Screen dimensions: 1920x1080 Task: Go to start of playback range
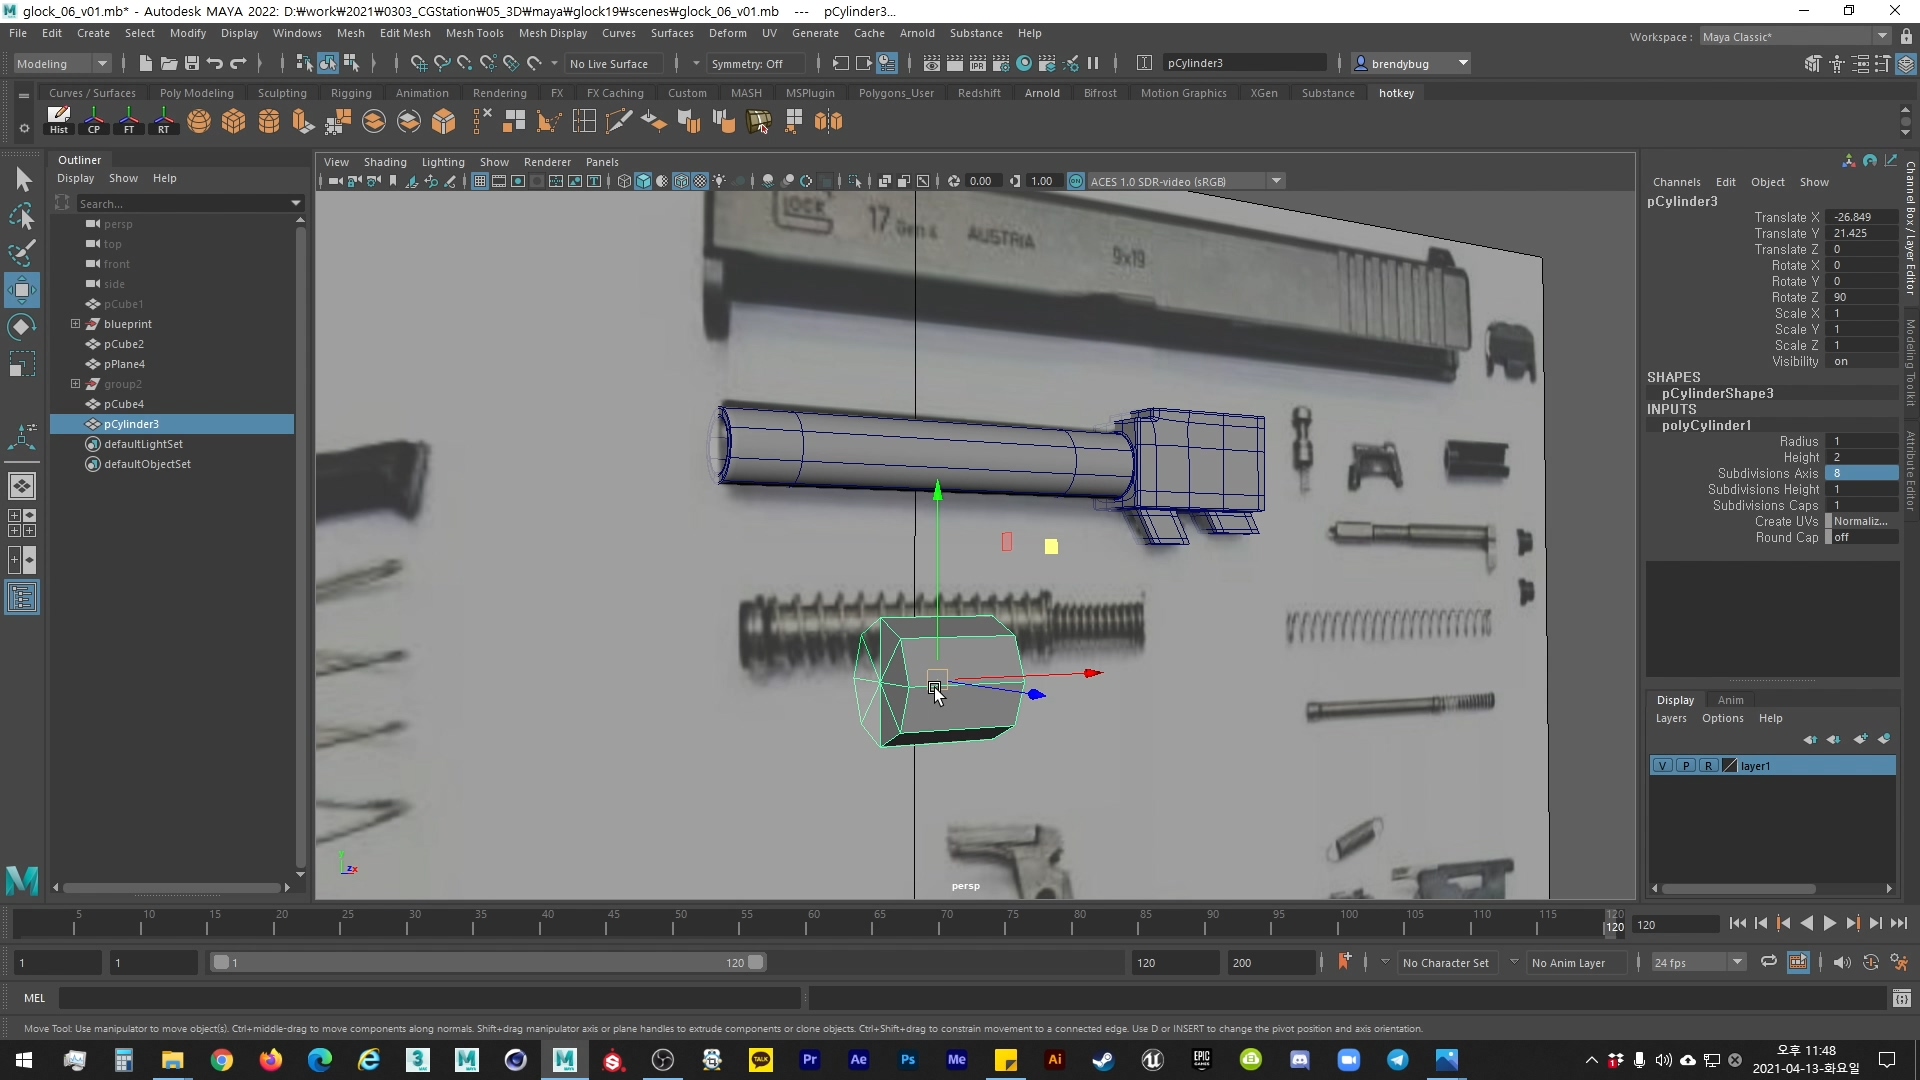tap(1737, 924)
